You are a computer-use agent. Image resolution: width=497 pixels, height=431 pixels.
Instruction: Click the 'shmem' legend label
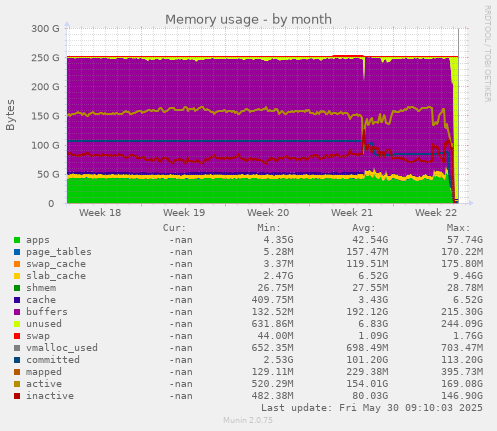41,288
